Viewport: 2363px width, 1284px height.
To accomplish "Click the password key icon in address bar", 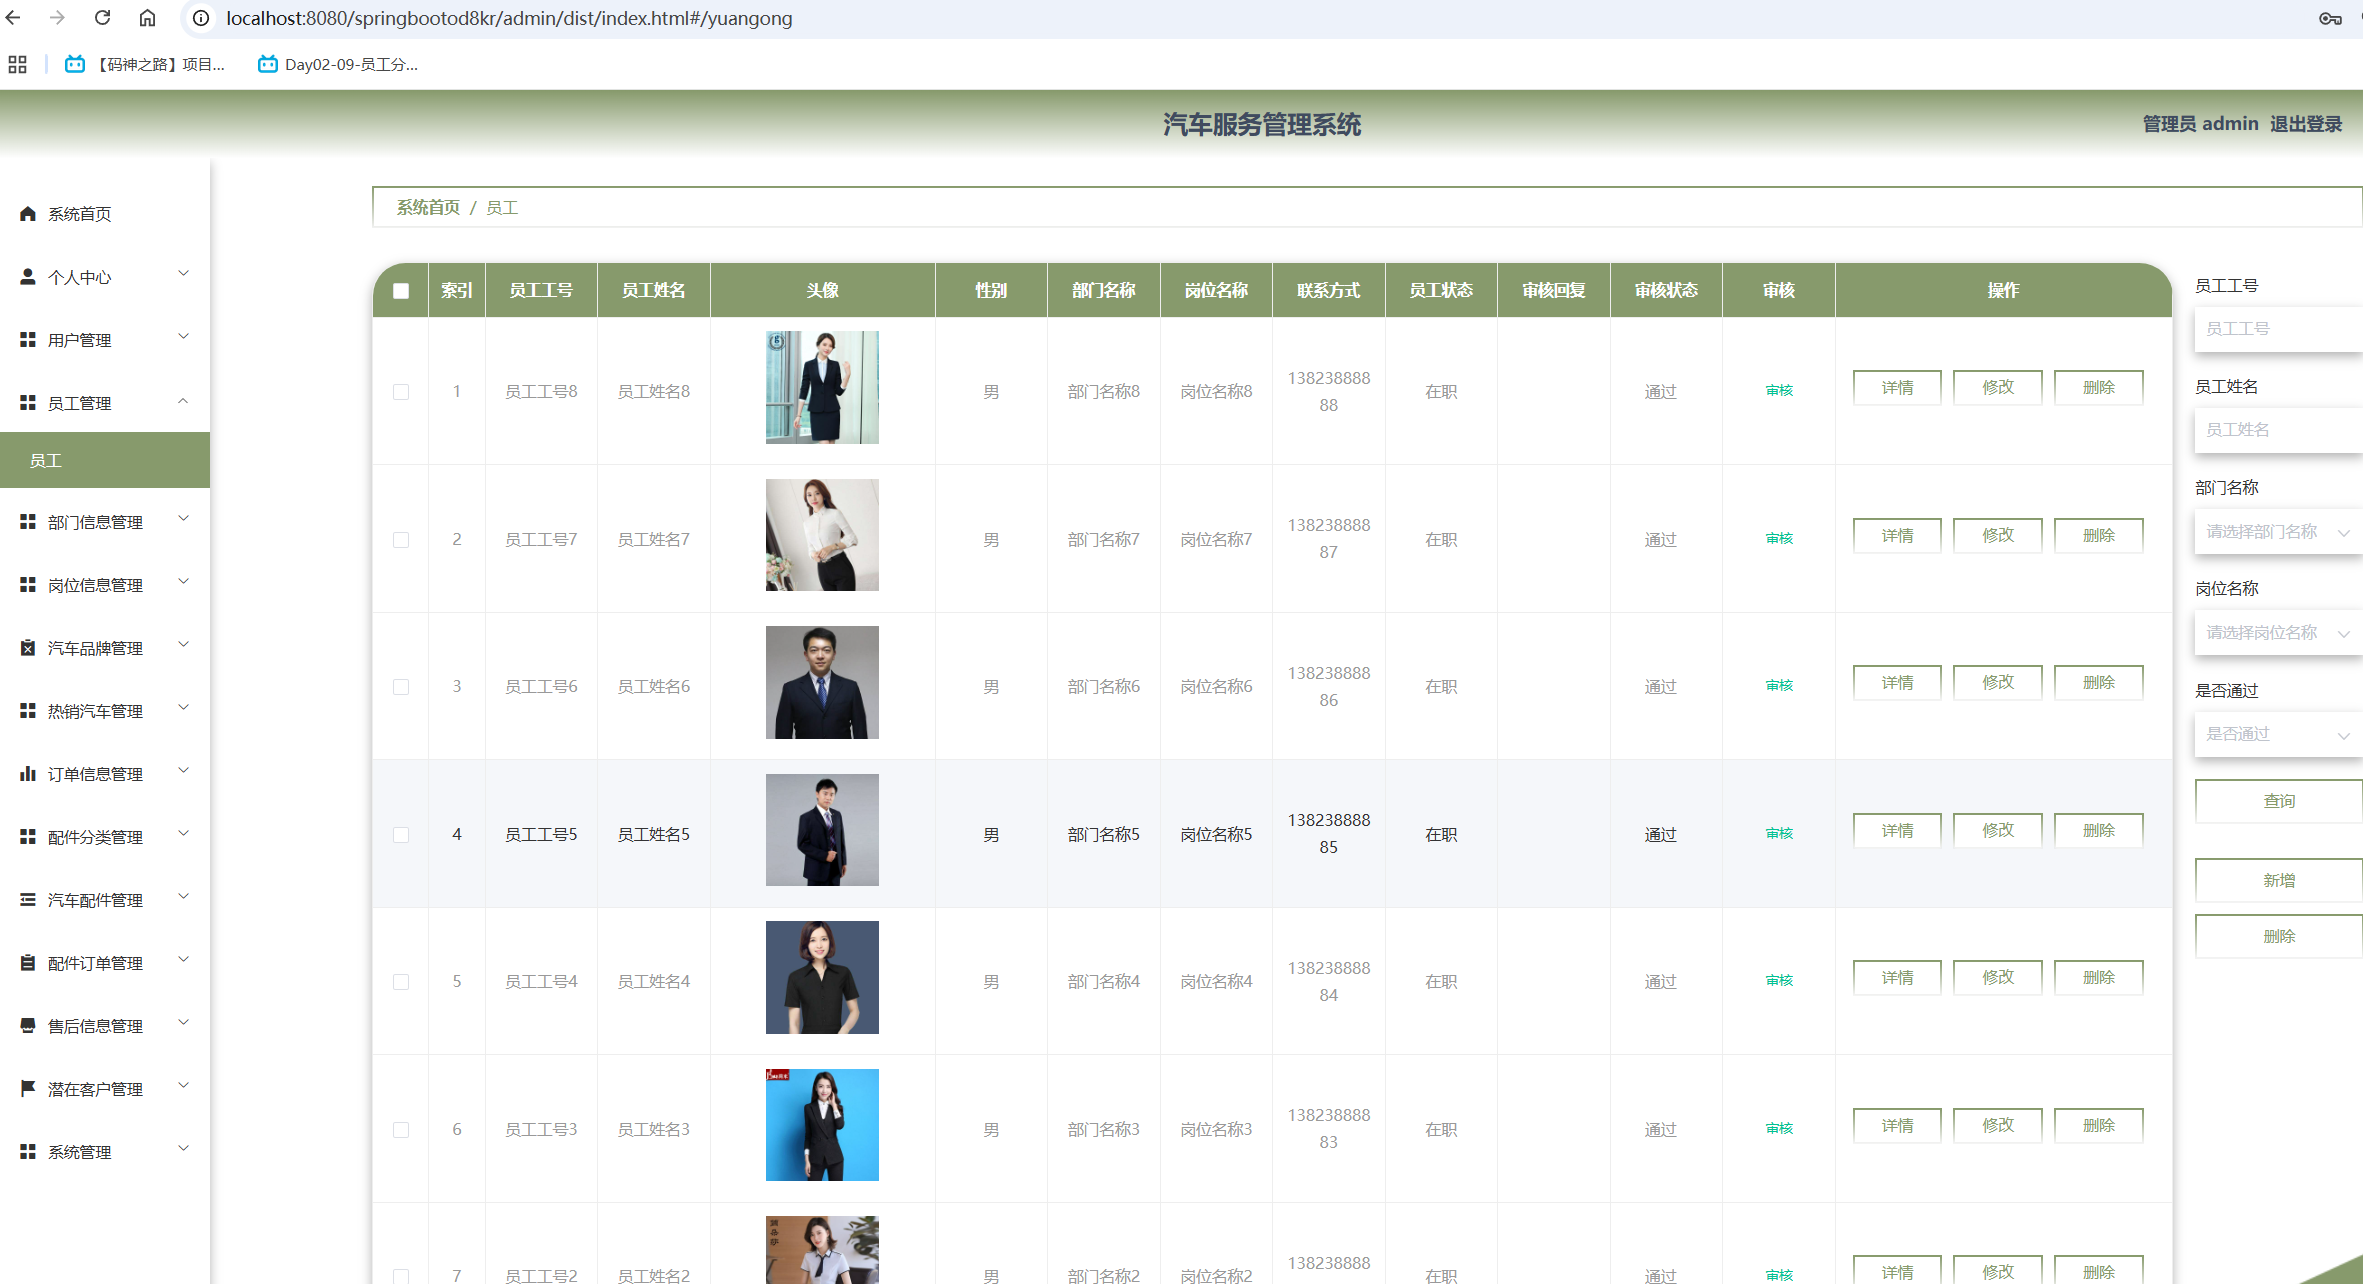I will (2330, 18).
